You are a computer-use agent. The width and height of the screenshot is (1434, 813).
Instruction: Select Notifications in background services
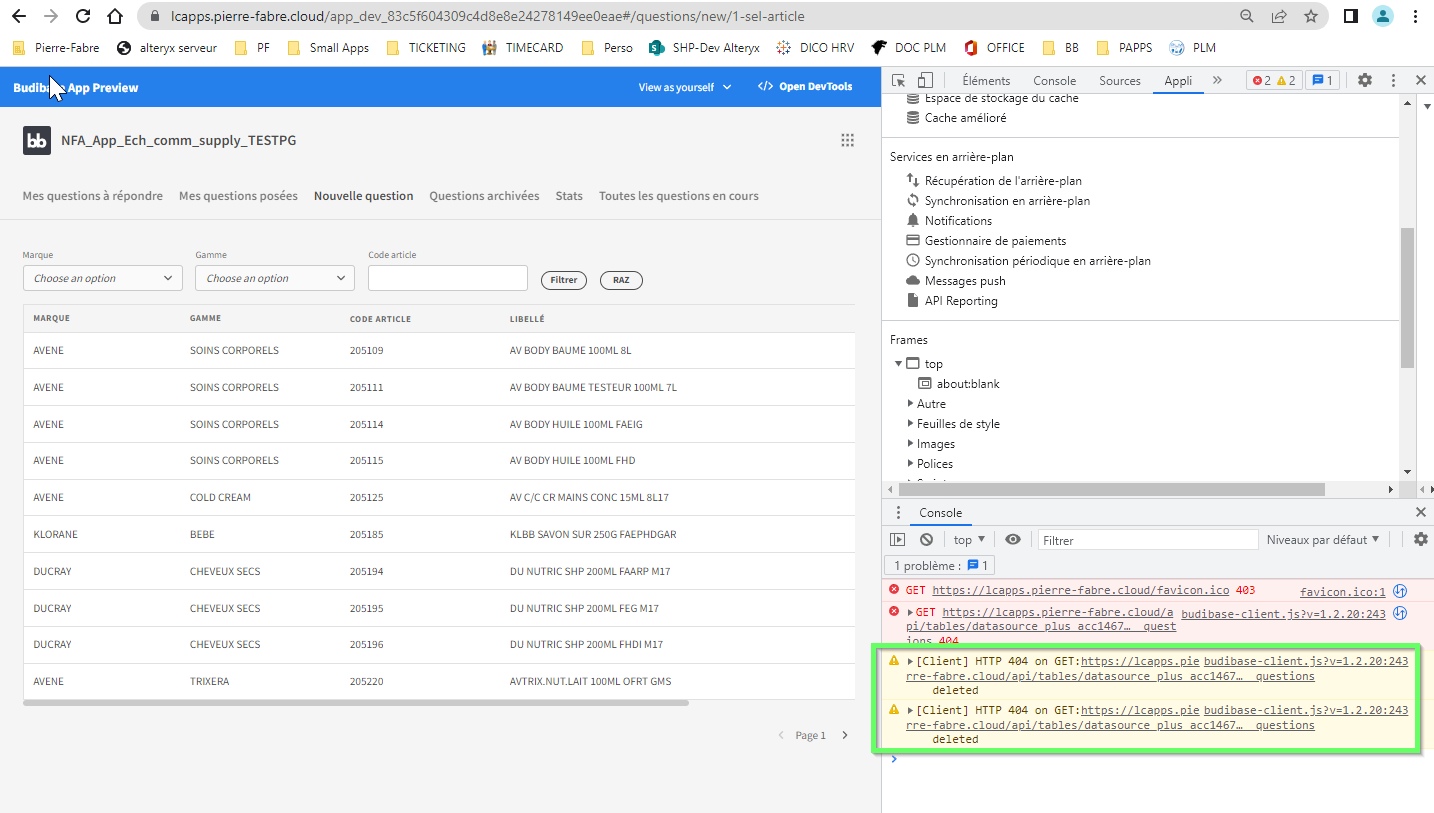point(958,221)
